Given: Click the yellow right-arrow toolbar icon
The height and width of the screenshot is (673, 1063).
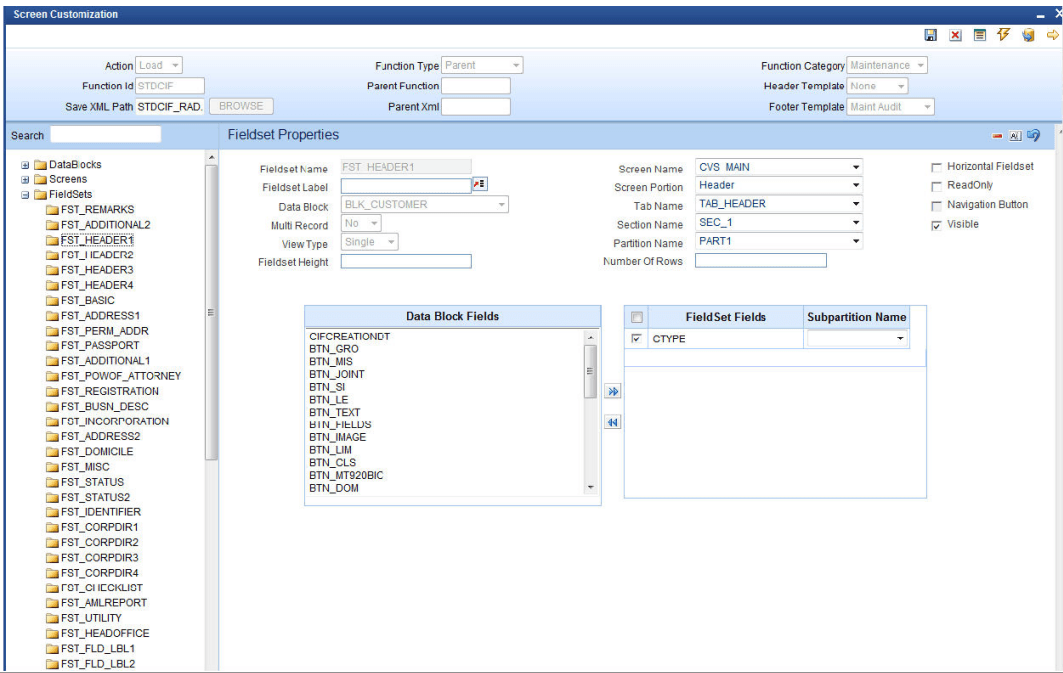Looking at the screenshot, I should pos(1053,35).
